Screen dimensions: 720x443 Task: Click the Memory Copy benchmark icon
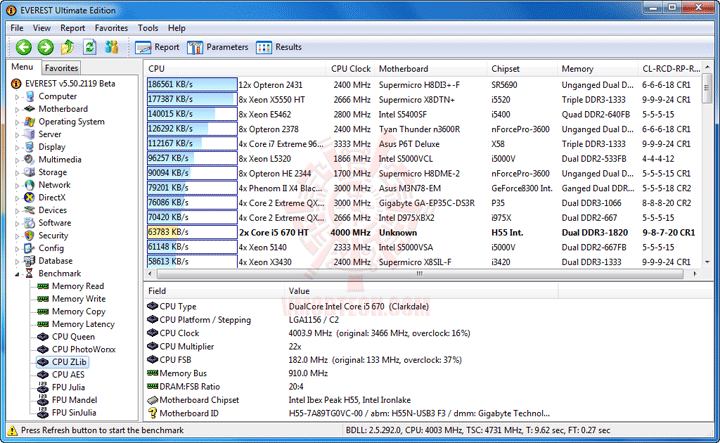point(43,311)
